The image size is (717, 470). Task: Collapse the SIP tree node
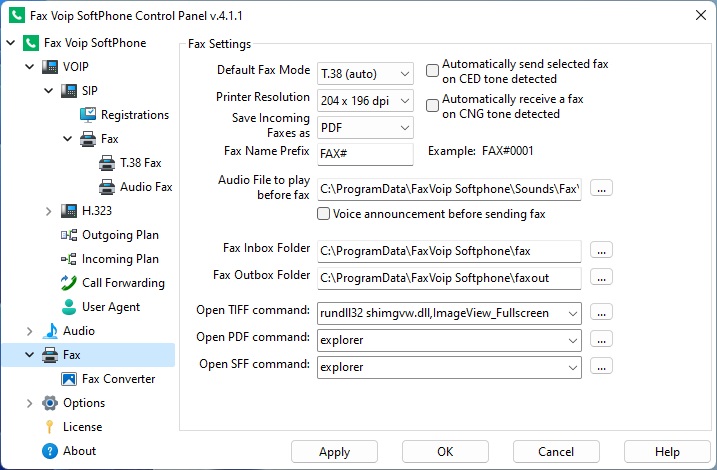click(x=49, y=91)
